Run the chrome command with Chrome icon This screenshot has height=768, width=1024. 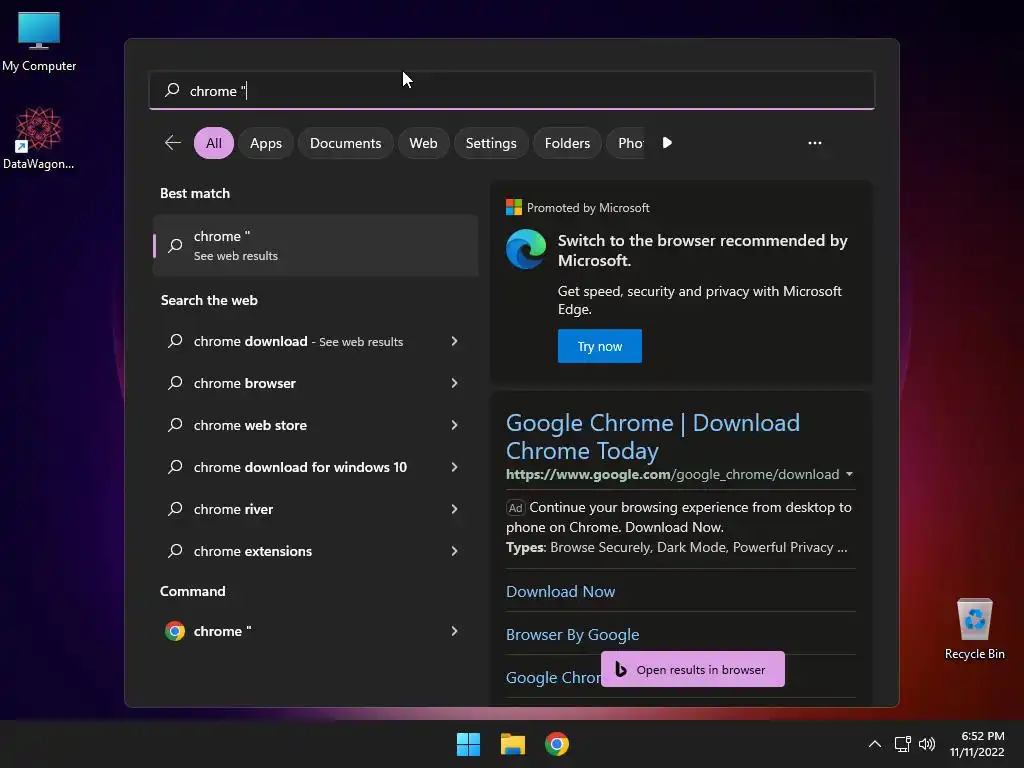(x=222, y=631)
